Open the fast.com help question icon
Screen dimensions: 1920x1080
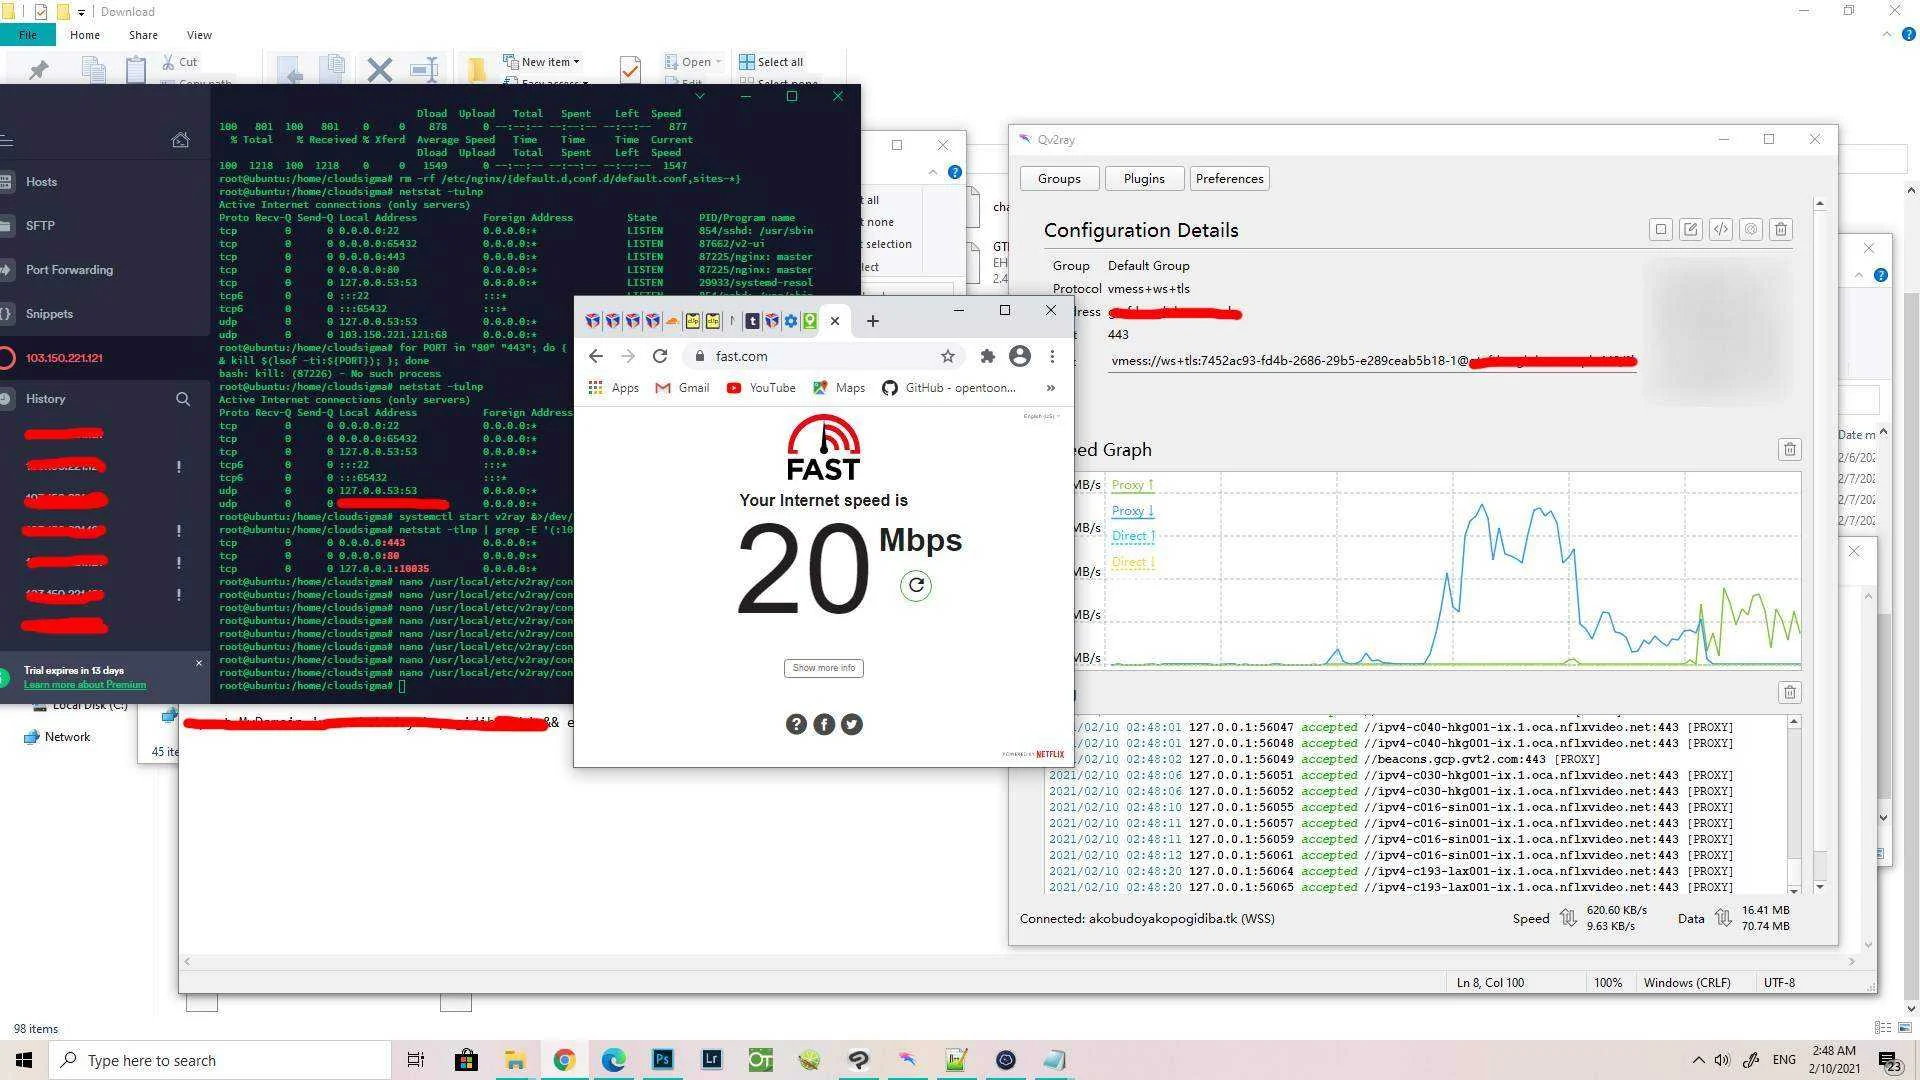coord(796,724)
